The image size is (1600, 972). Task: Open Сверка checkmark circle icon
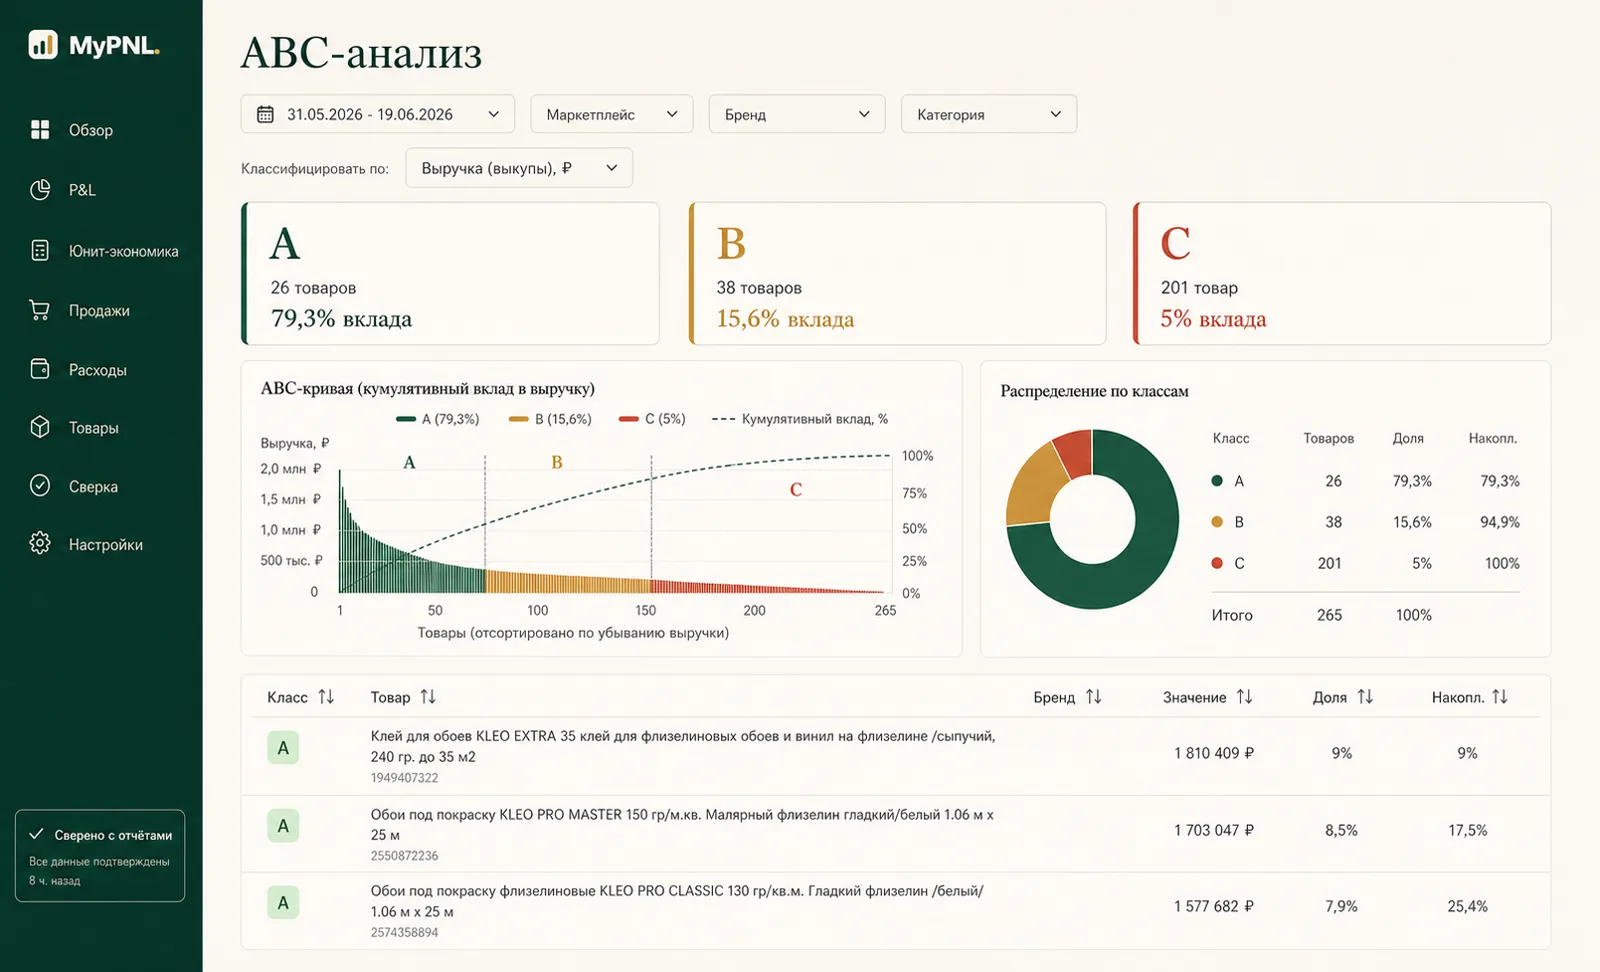click(x=40, y=486)
